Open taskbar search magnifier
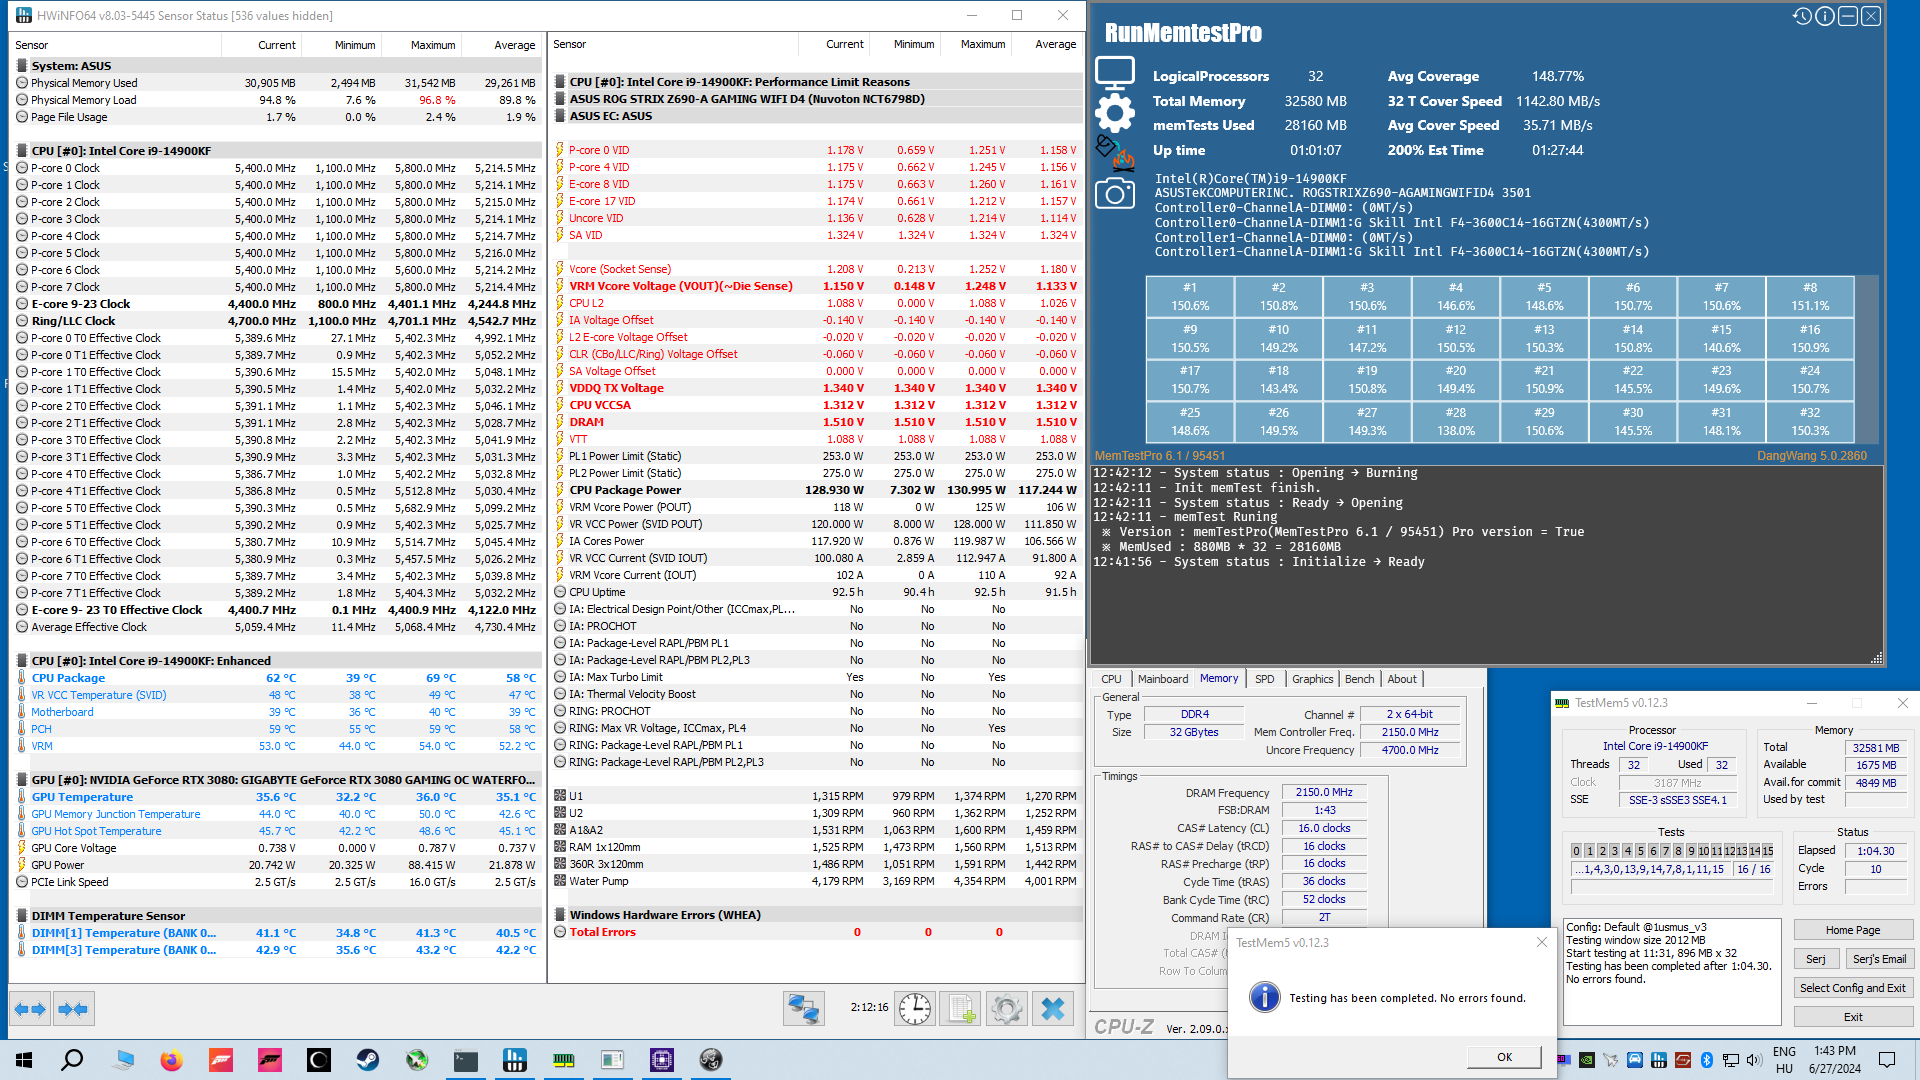 (72, 1060)
